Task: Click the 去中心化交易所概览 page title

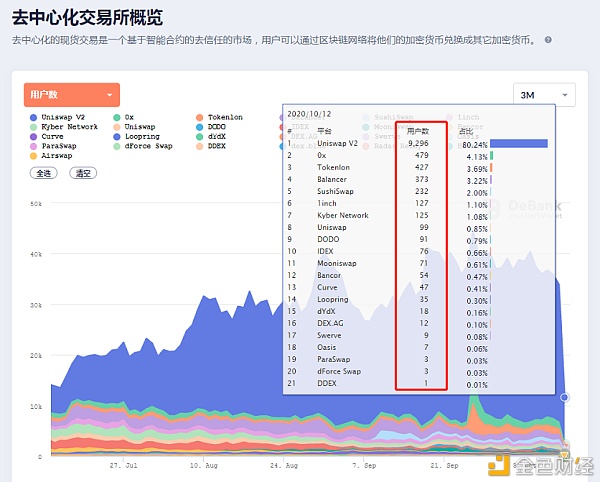Action: pyautogui.click(x=88, y=18)
